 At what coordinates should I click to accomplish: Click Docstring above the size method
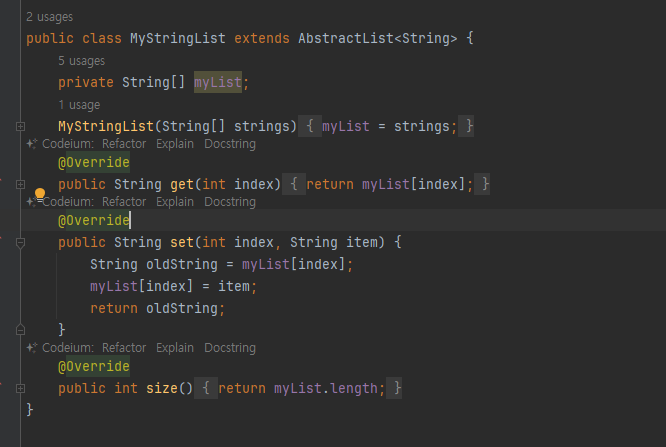pos(230,348)
